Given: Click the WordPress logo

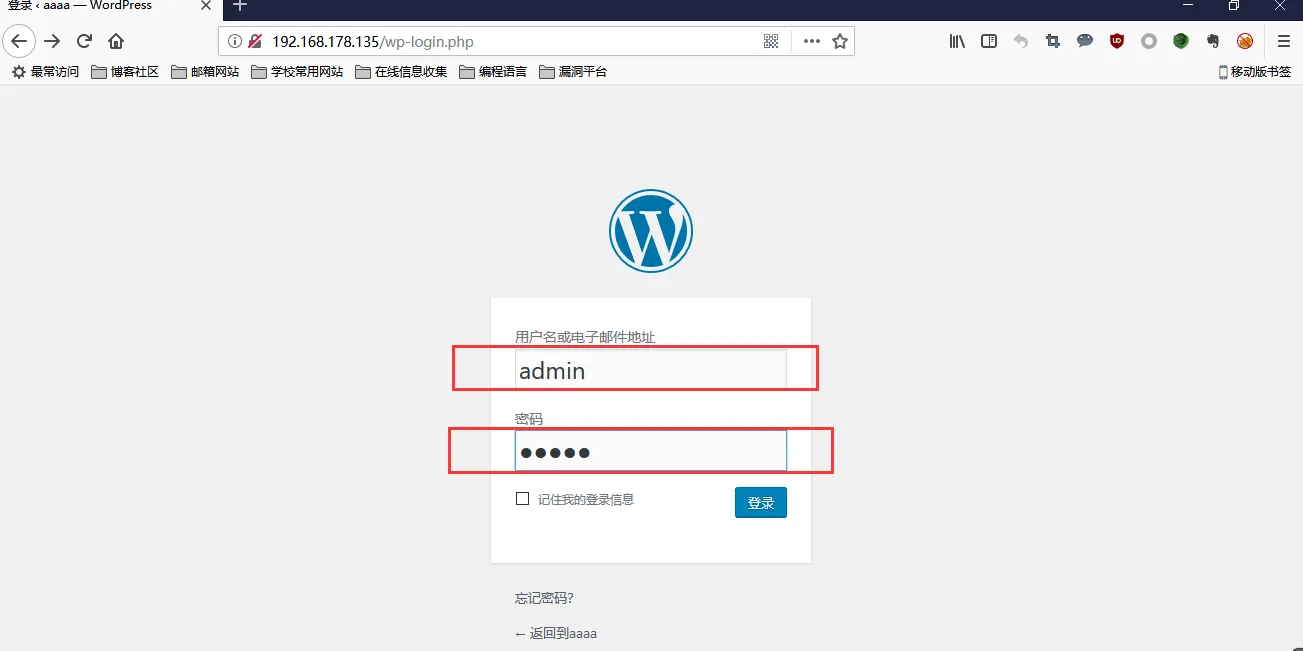Looking at the screenshot, I should point(651,231).
